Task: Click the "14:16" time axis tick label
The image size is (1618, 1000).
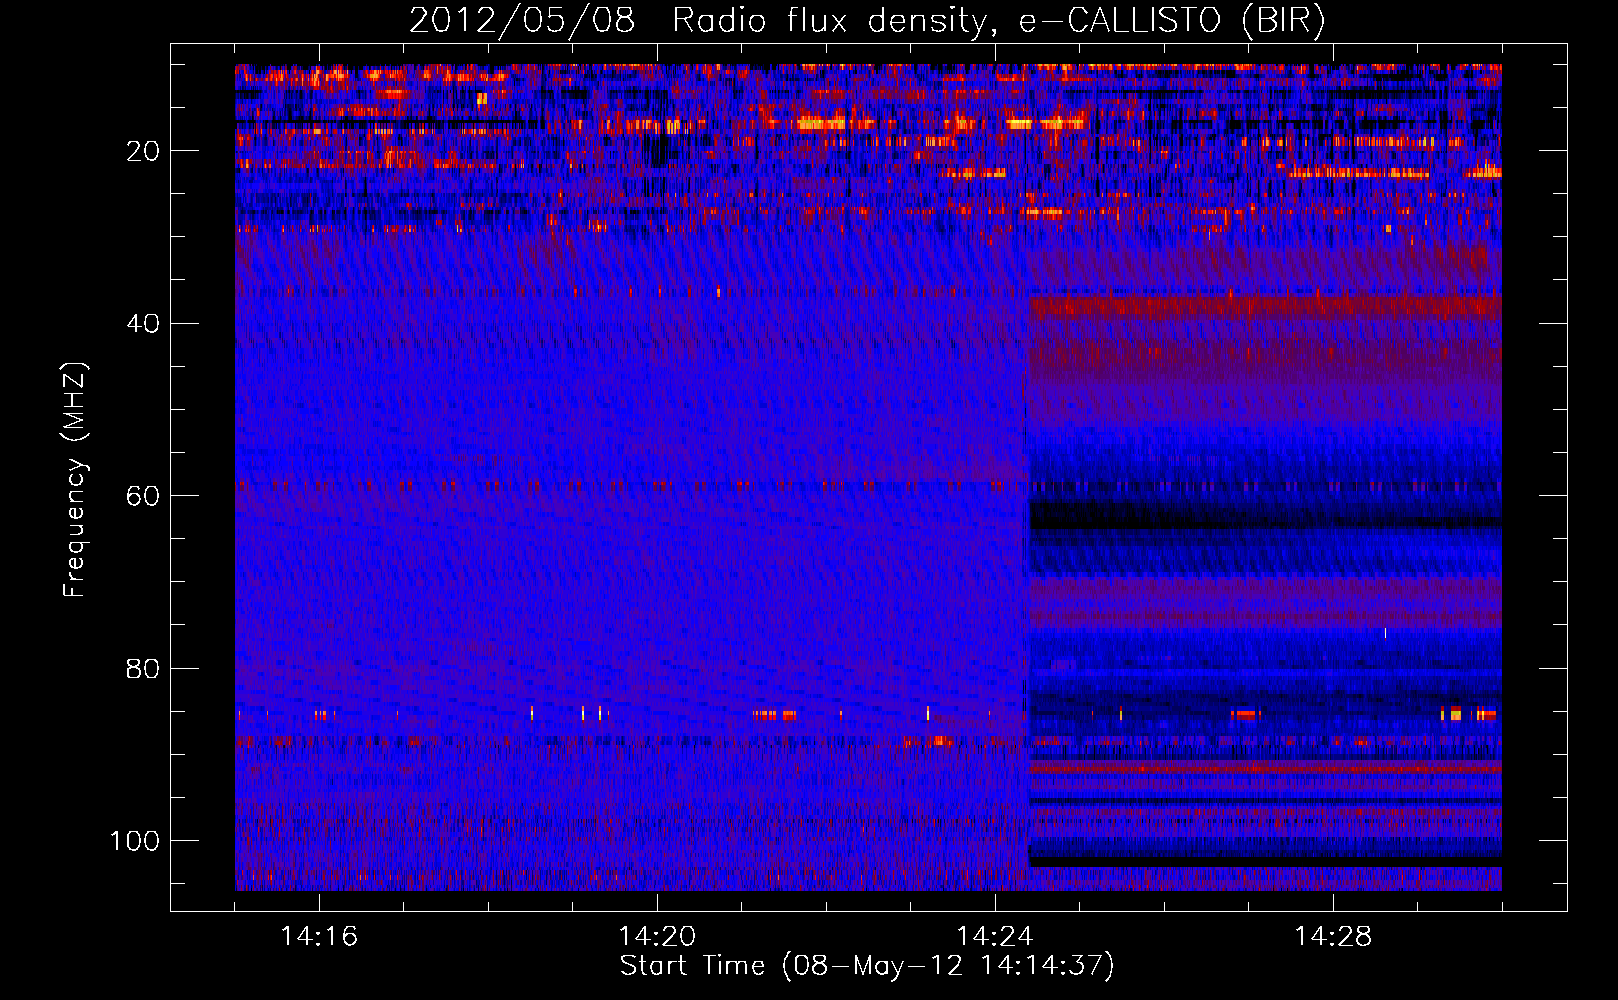Action: [x=319, y=937]
